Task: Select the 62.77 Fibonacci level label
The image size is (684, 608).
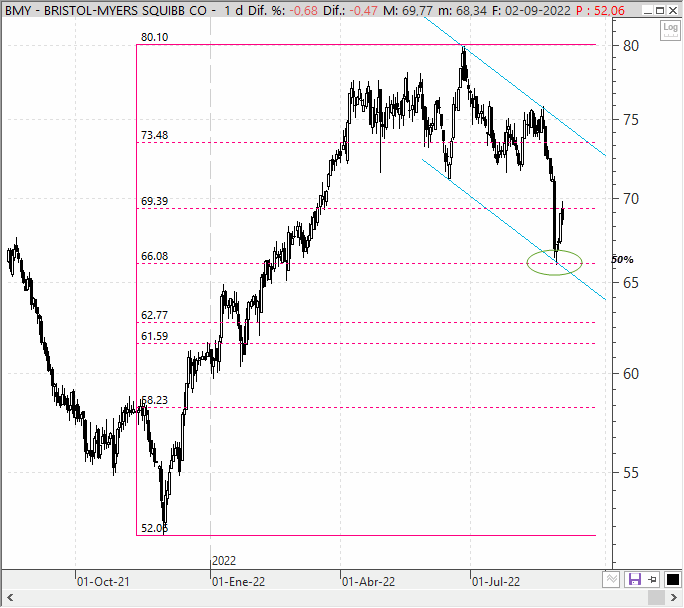Action: (x=154, y=315)
